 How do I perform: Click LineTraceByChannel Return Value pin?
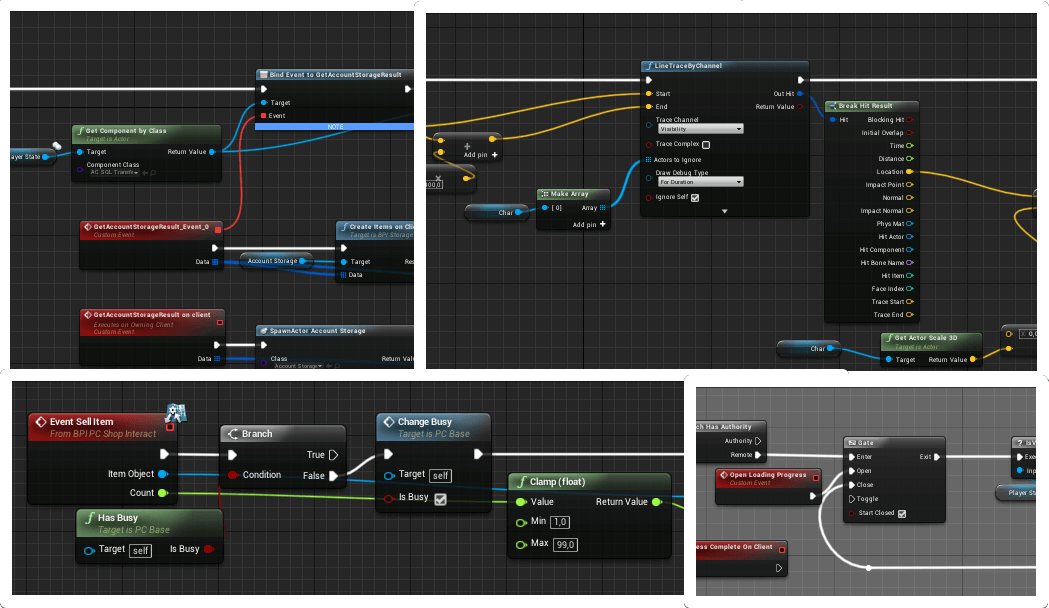point(800,106)
